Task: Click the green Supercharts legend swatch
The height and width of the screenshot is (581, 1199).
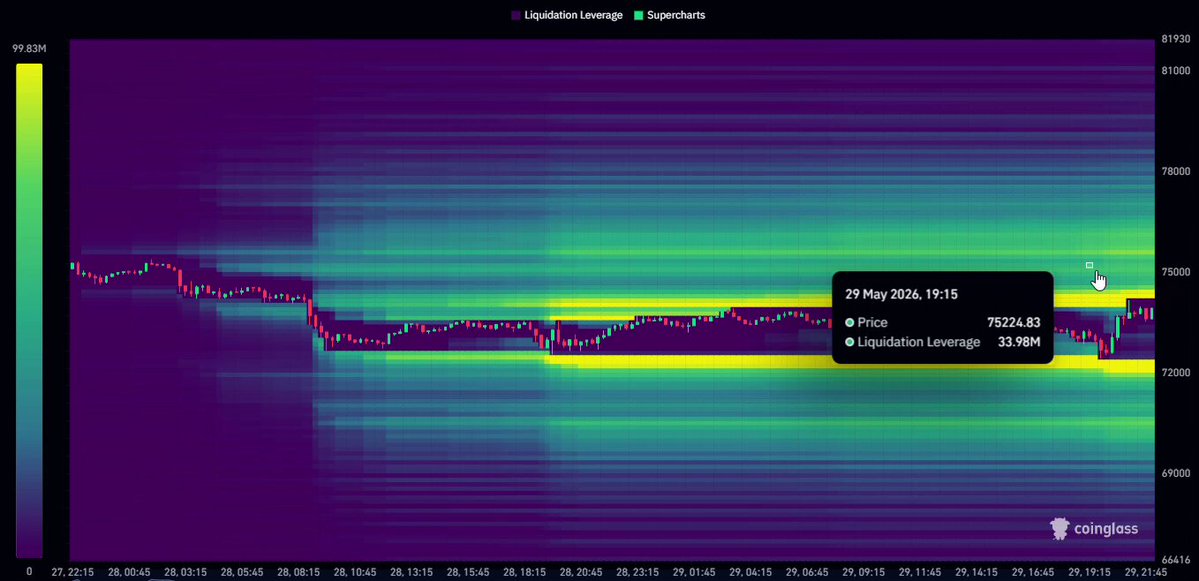Action: (638, 15)
